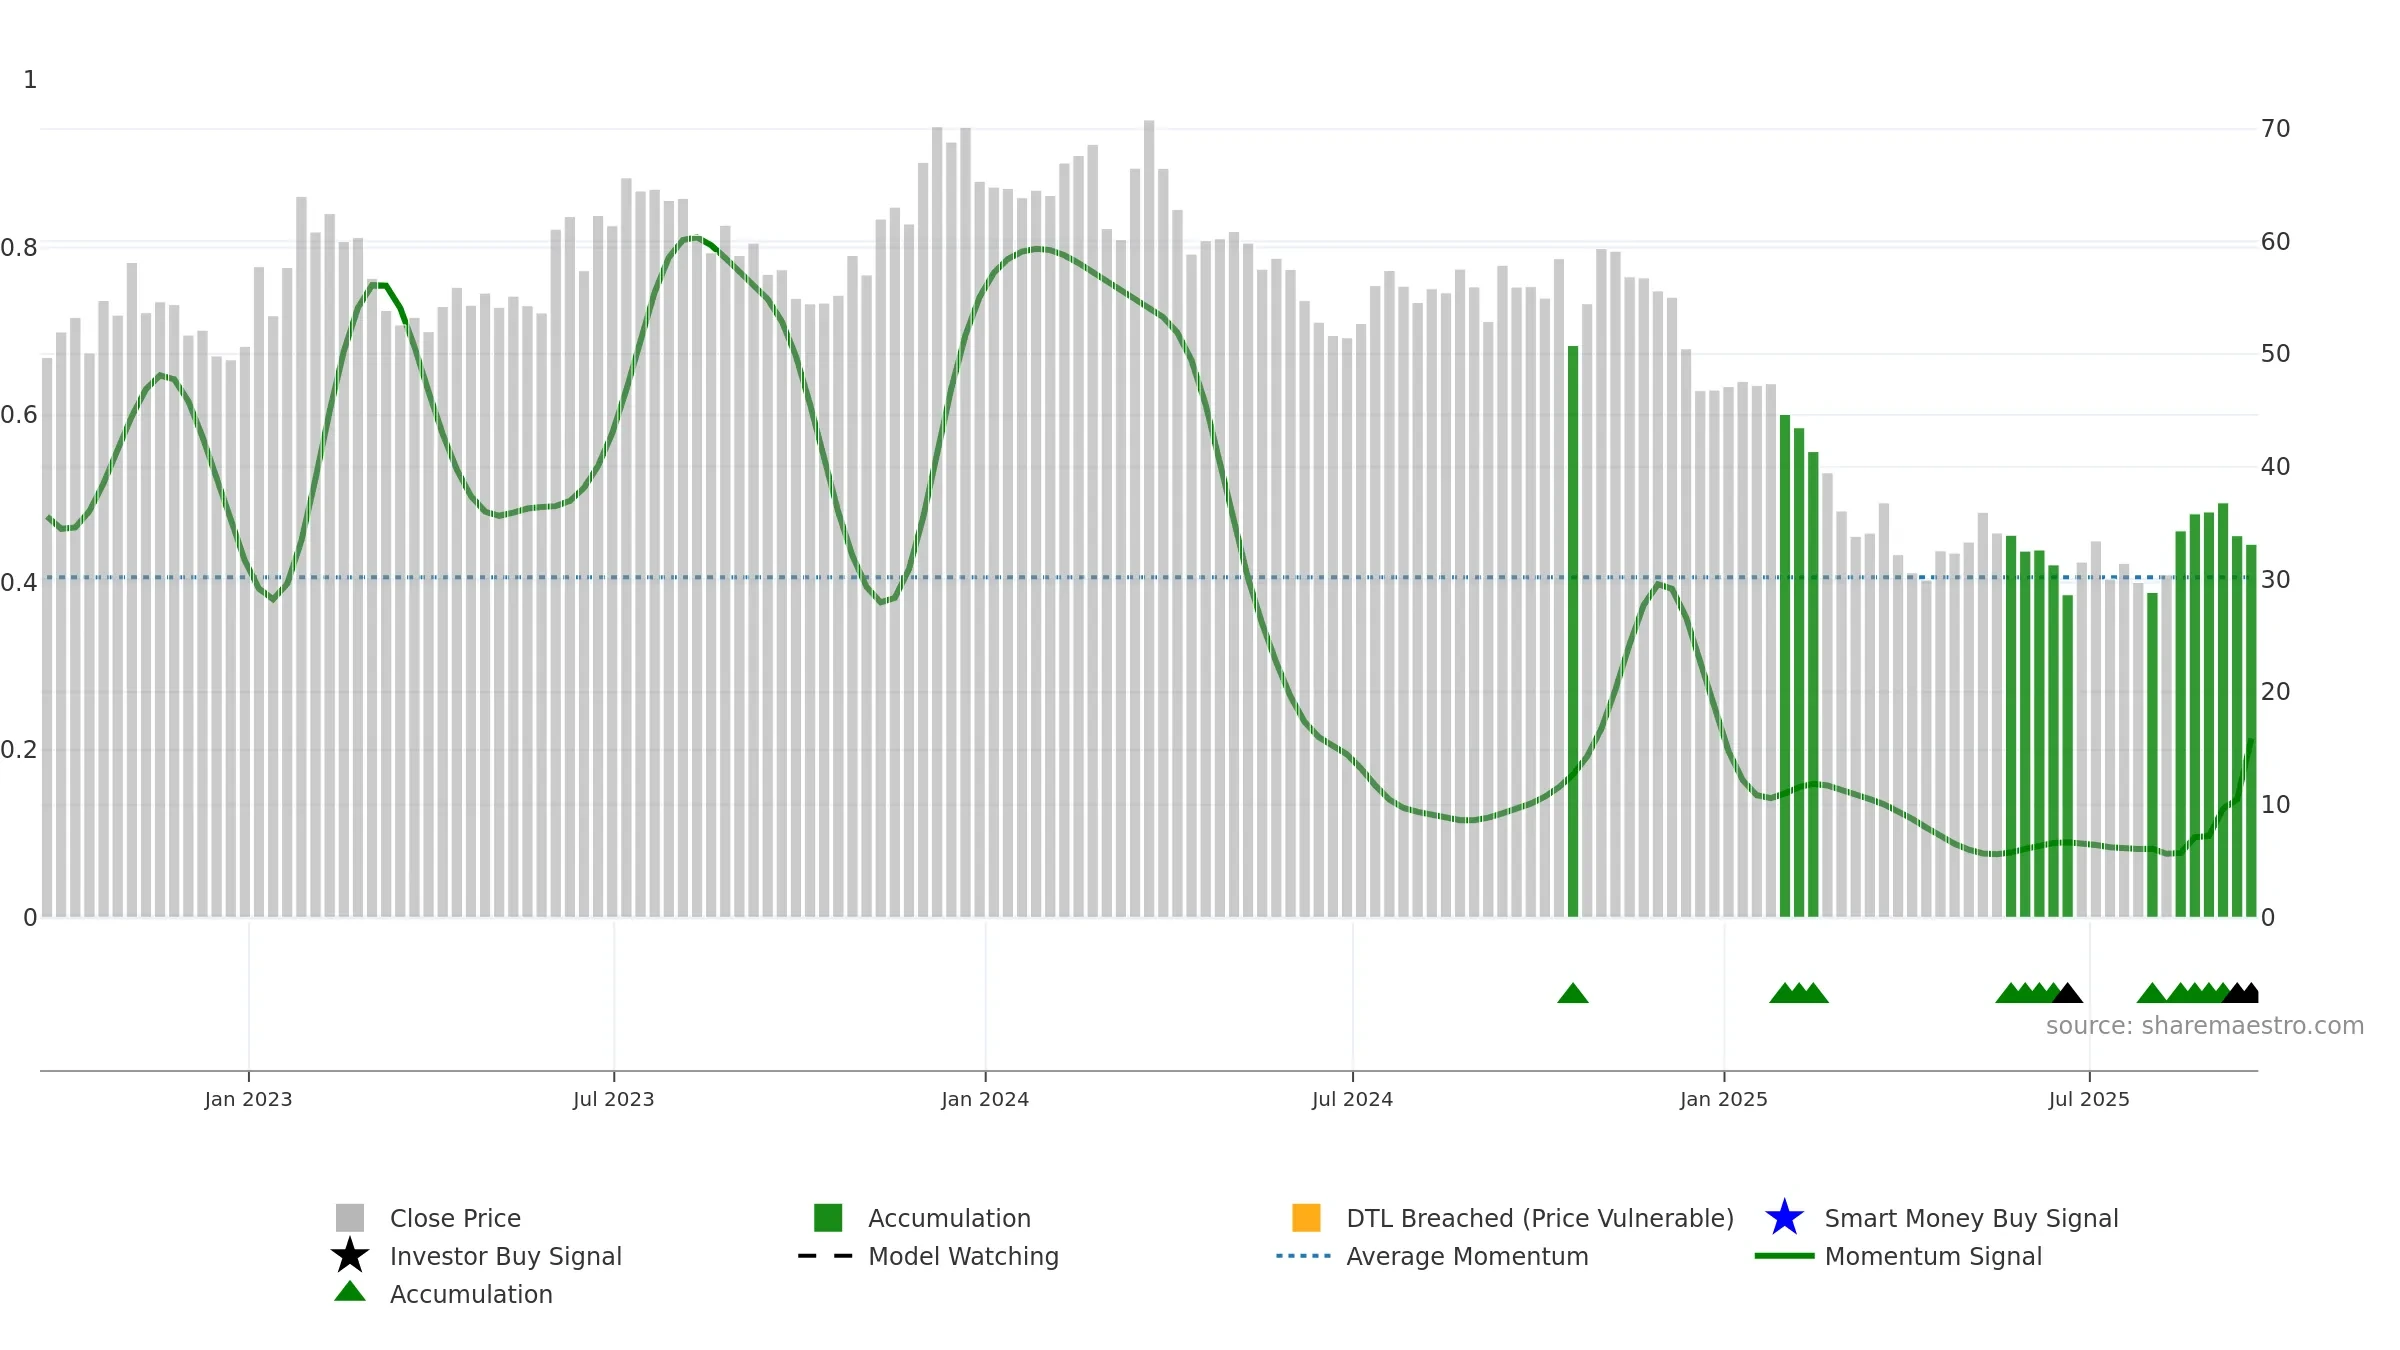Click the green Momentum Signal legend line
The width and height of the screenshot is (2400, 1350).
point(1784,1256)
